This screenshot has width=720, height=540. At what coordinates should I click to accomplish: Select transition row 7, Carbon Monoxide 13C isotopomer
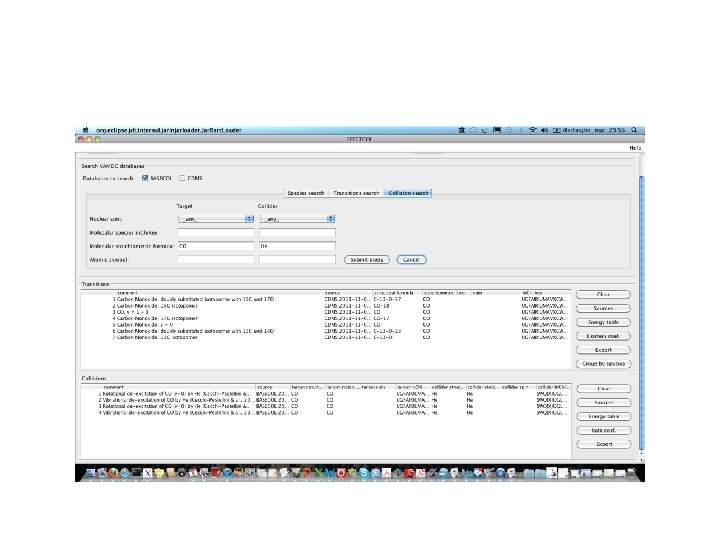[x=326, y=337]
